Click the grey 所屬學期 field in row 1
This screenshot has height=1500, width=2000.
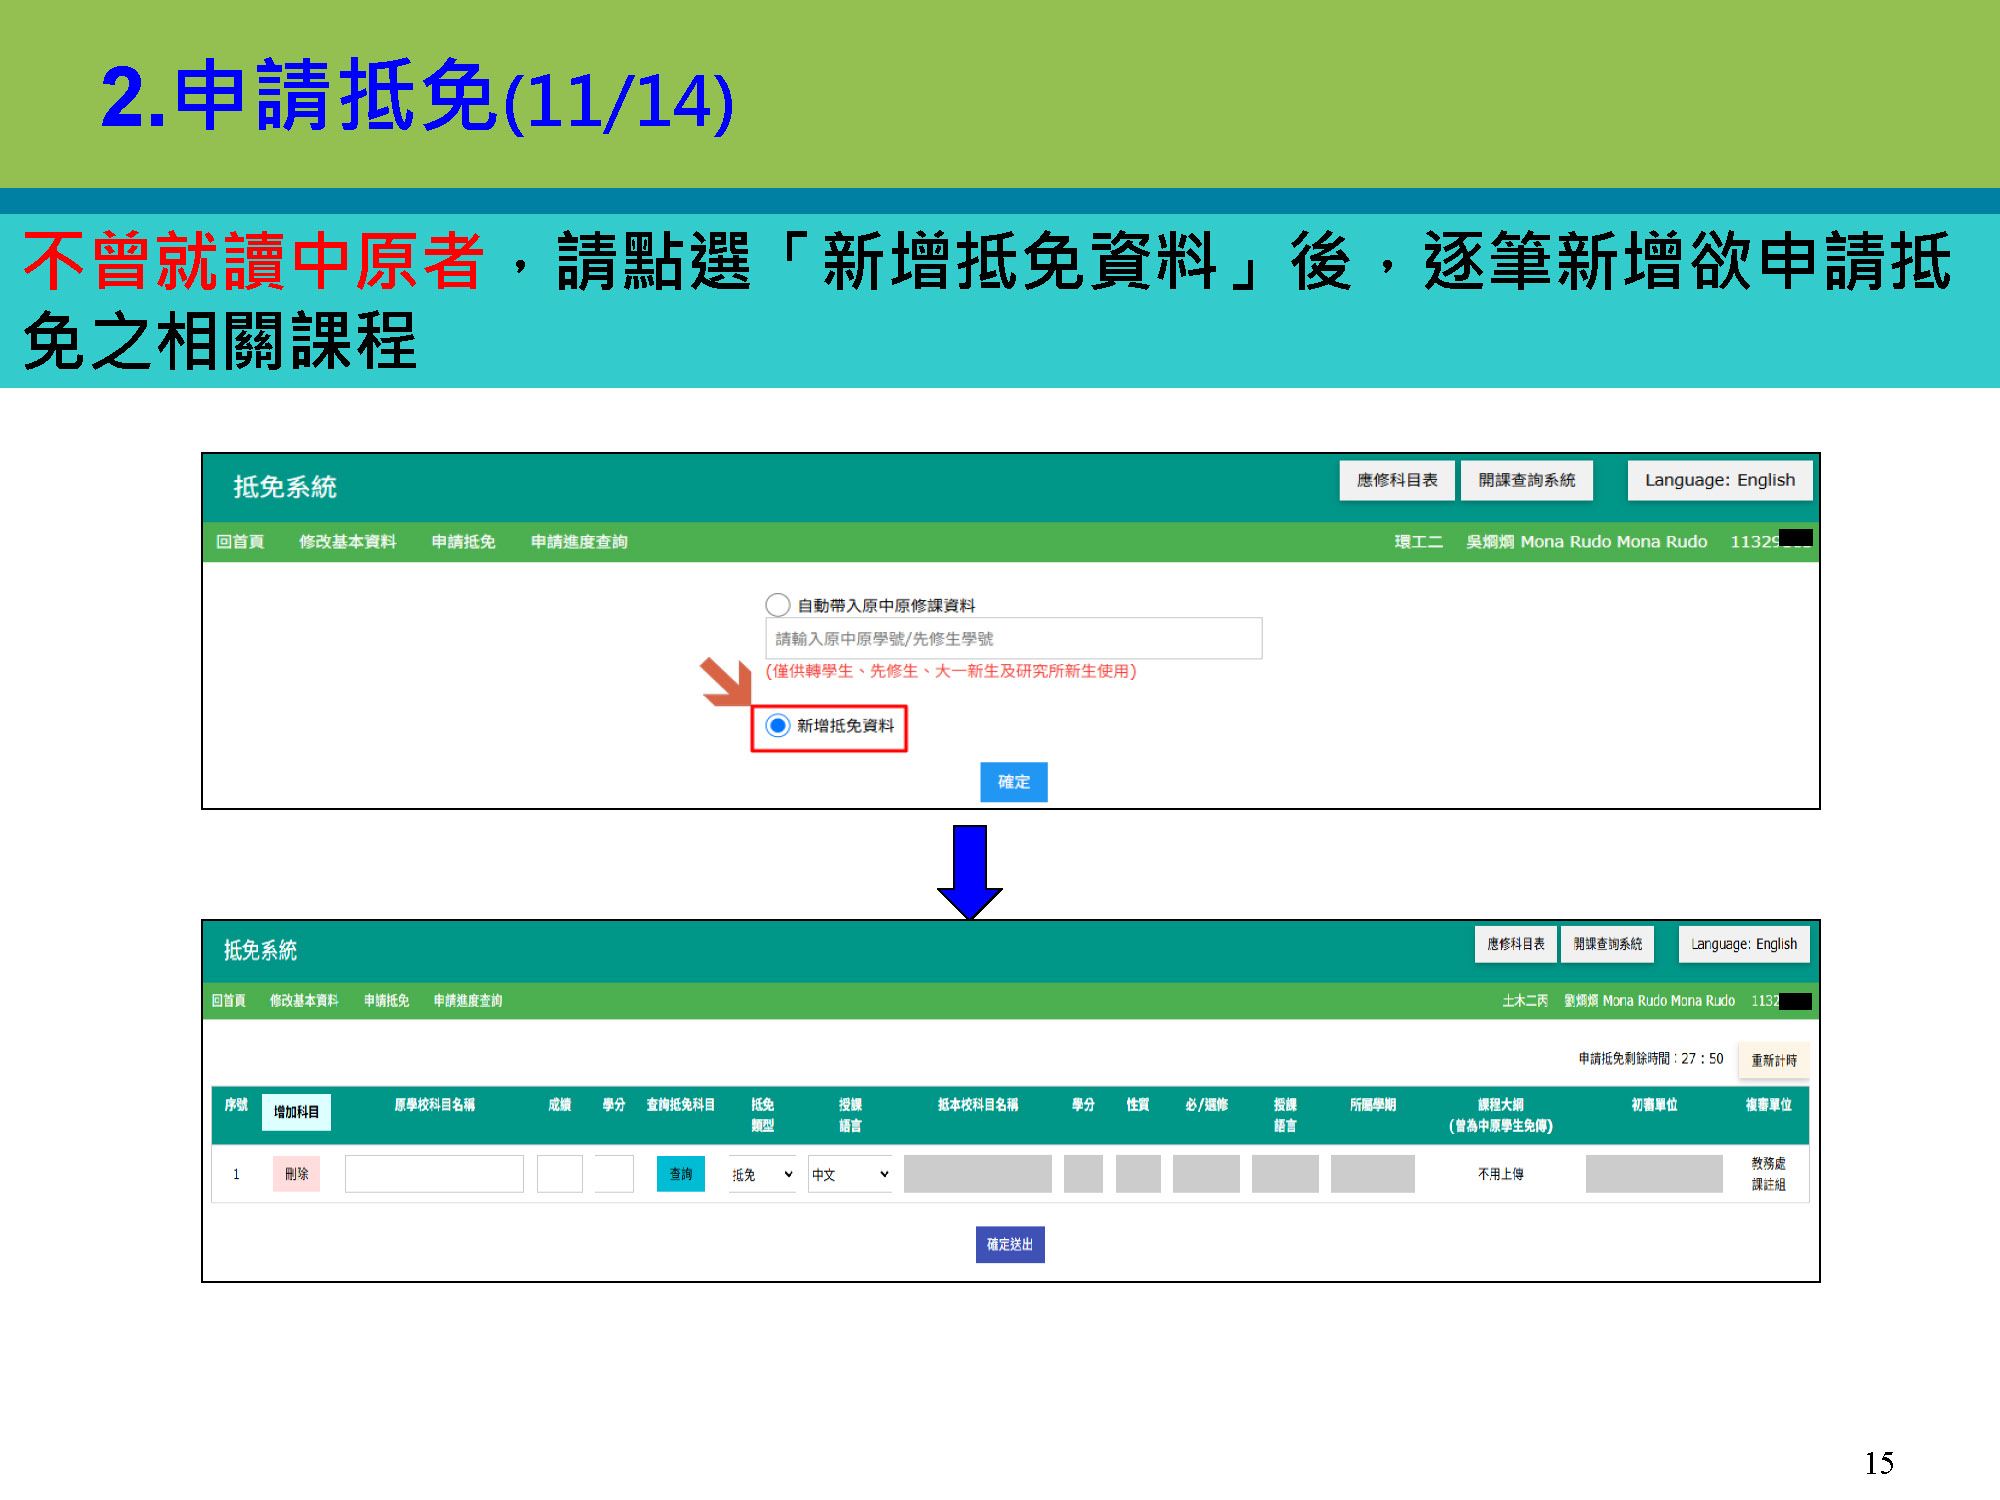1373,1174
